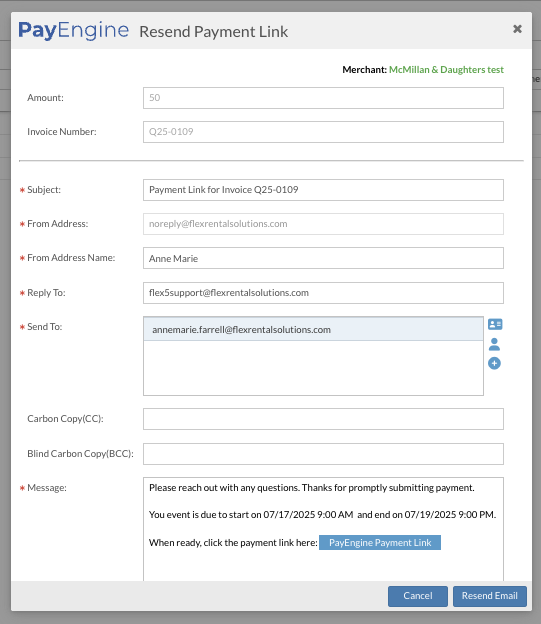Open the contact card picker icon

click(x=495, y=324)
